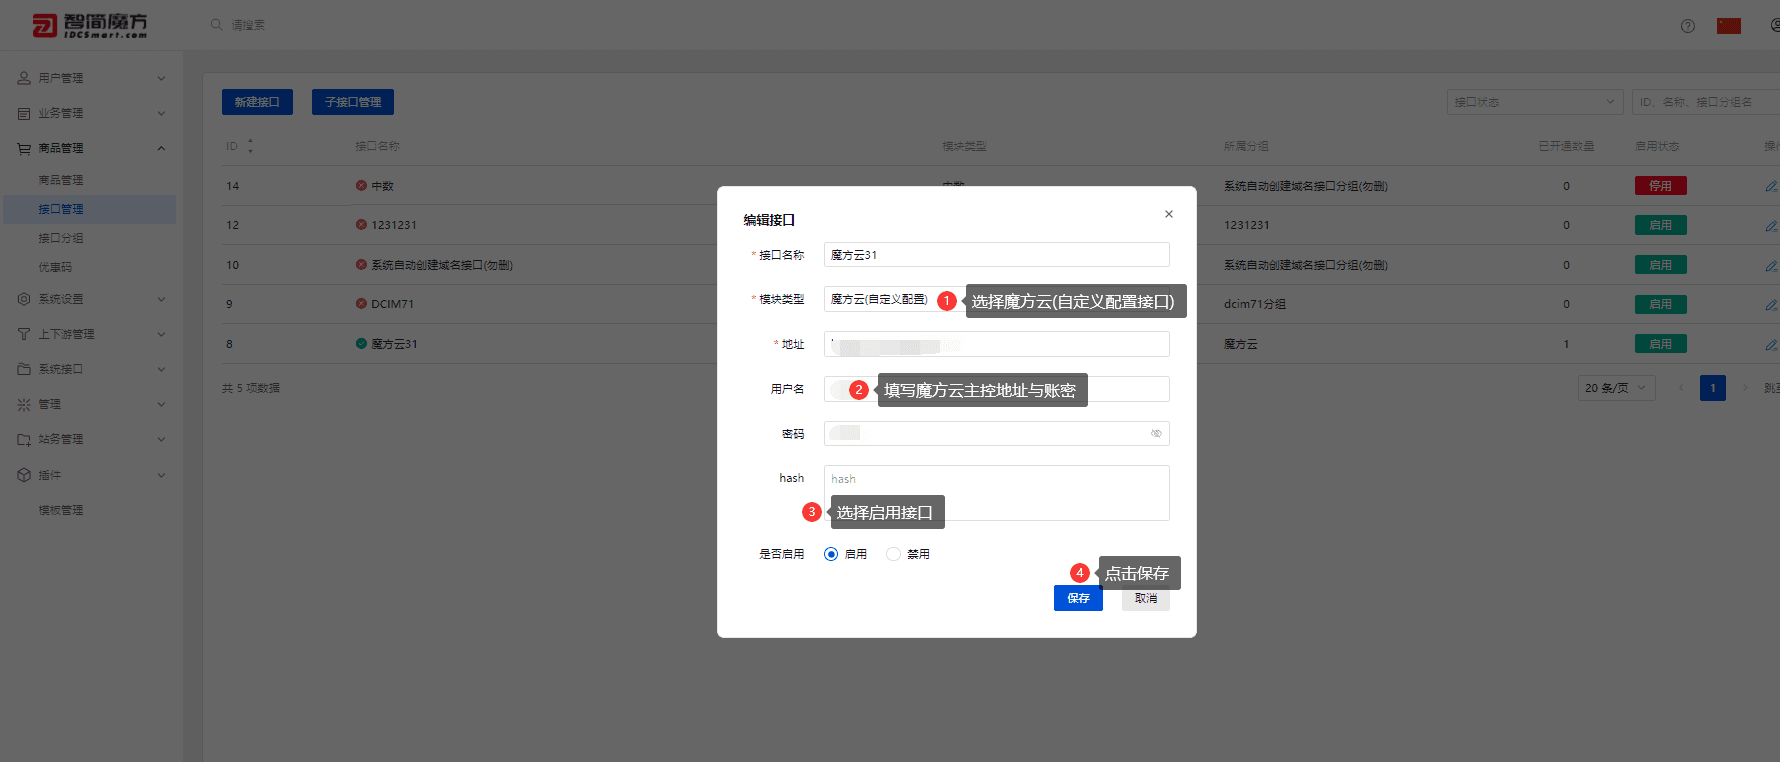Click the 接口名称 input field in the dialog
The height and width of the screenshot is (762, 1780).
(997, 255)
